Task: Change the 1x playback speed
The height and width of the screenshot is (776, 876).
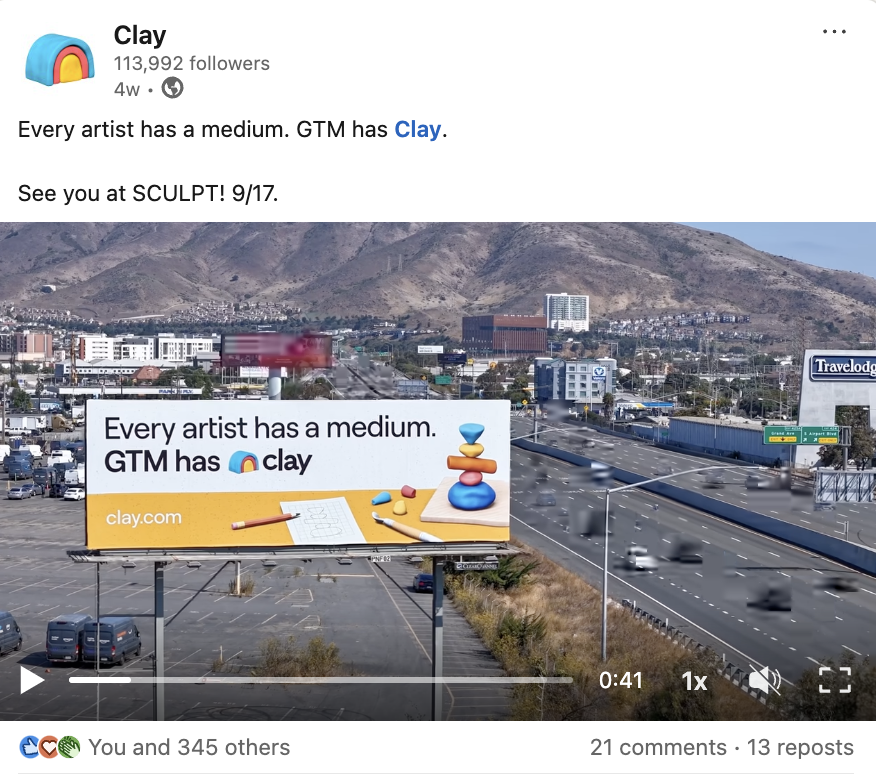Action: [x=694, y=681]
